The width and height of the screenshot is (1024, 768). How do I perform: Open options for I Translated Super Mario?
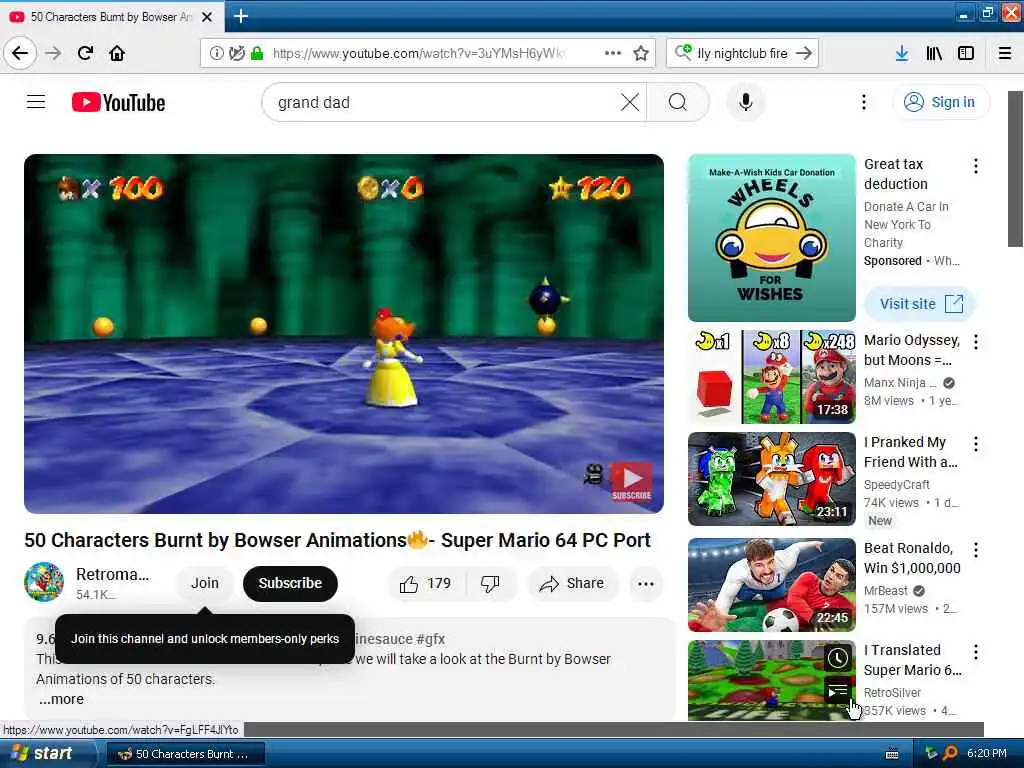(x=976, y=652)
